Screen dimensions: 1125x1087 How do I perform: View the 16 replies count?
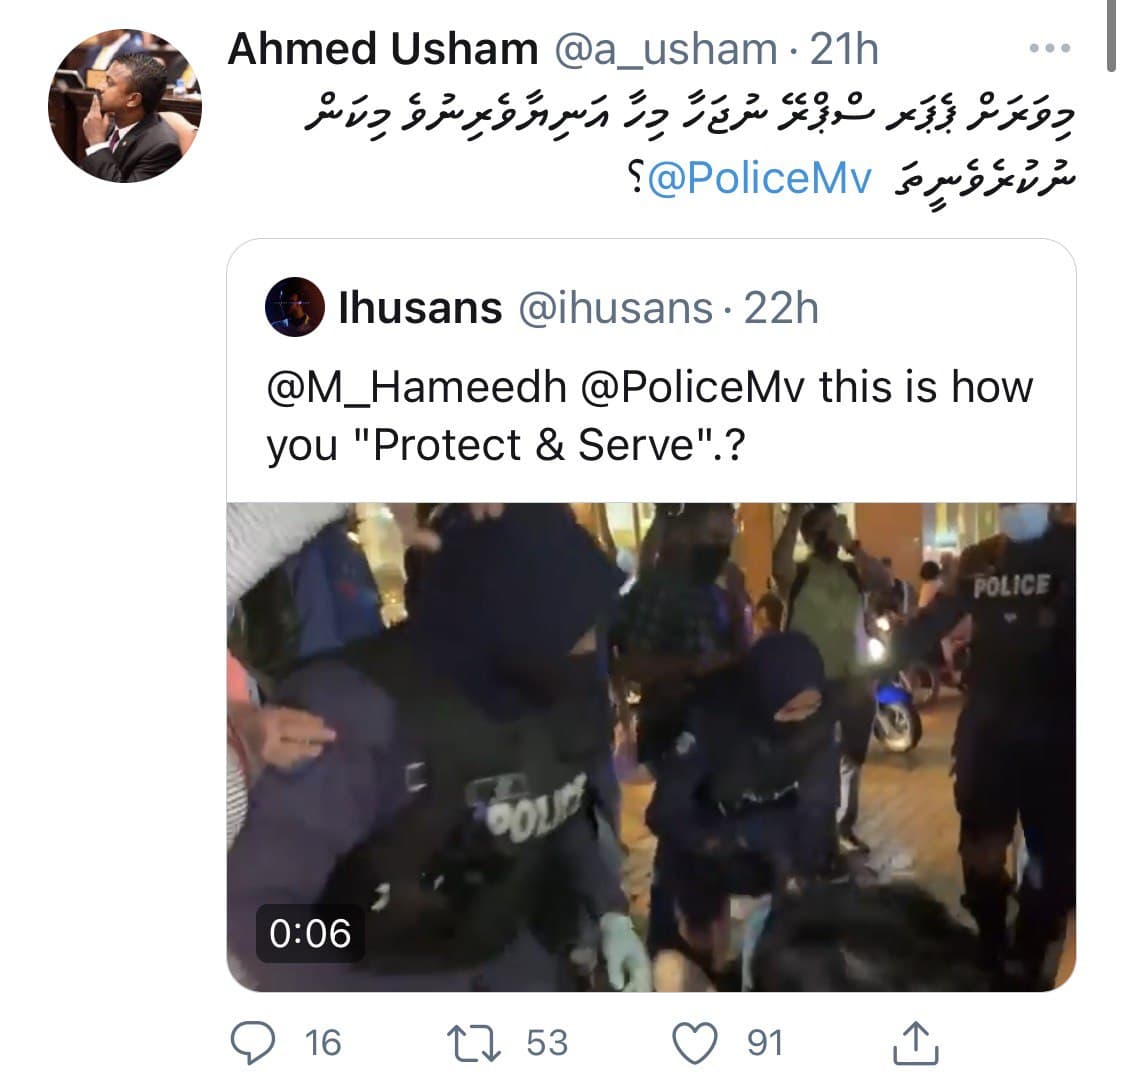(x=323, y=1043)
